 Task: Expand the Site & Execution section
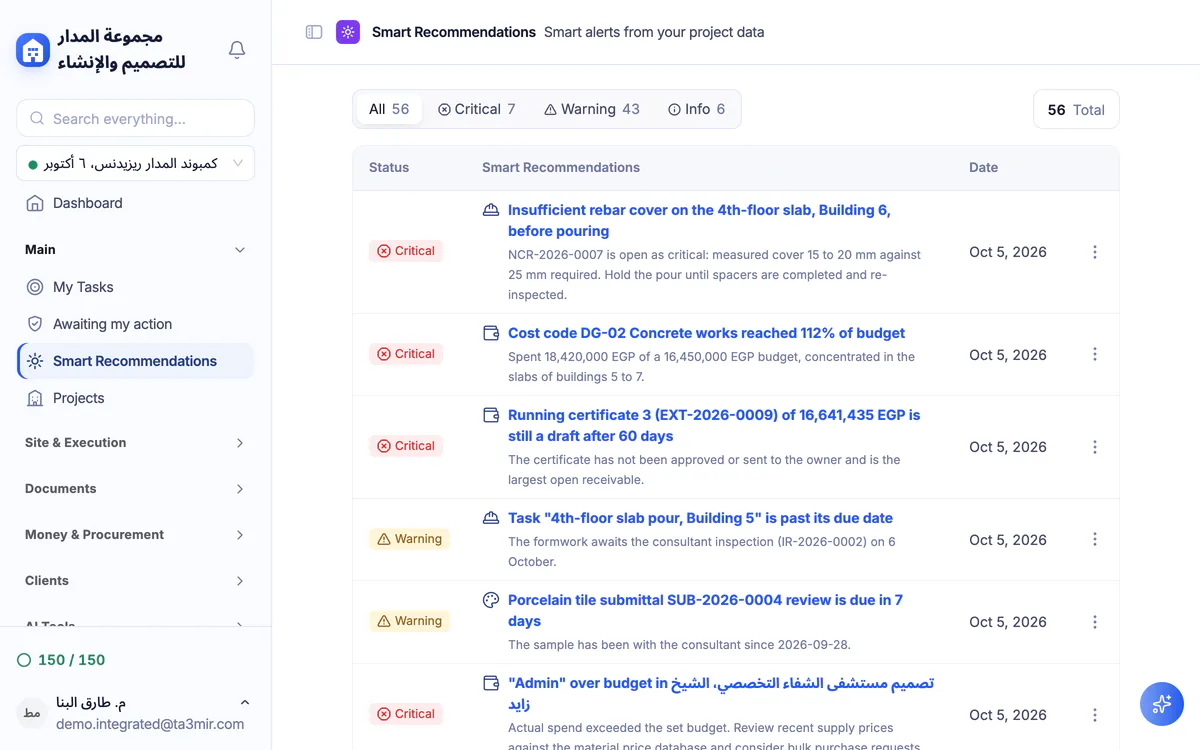(240, 443)
